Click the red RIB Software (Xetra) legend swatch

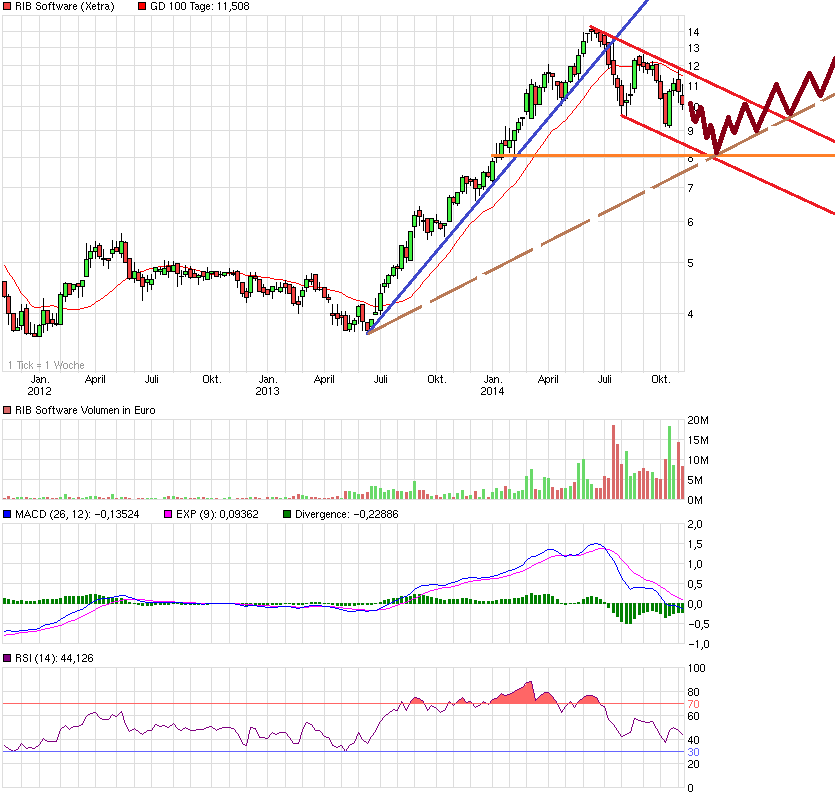pyautogui.click(x=7, y=6)
